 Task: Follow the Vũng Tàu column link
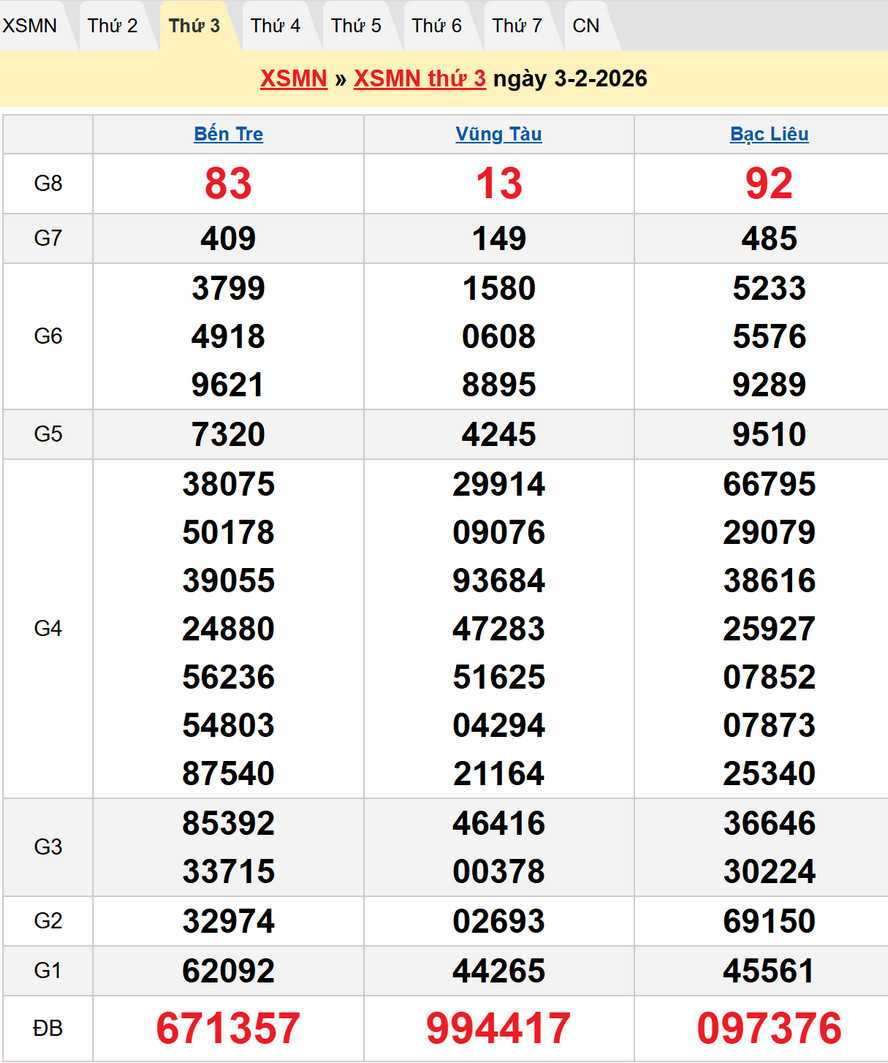pyautogui.click(x=498, y=134)
